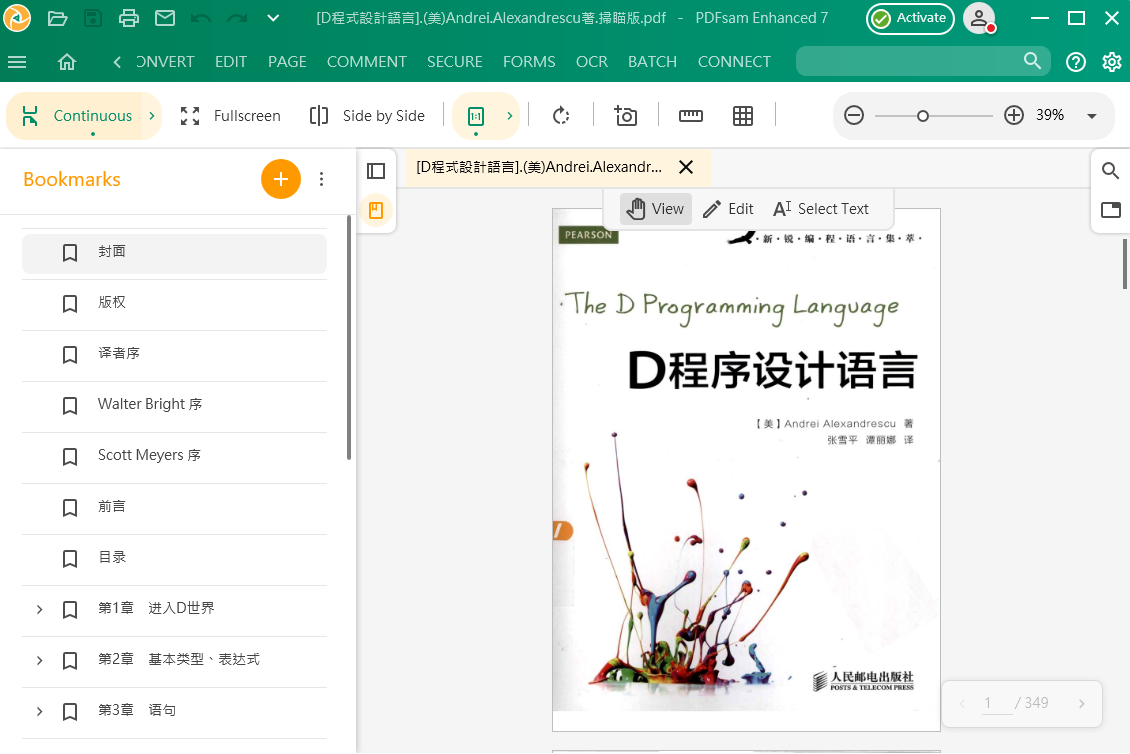The height and width of the screenshot is (754, 1130).
Task: Open the zoom percentage dropdown
Action: pos(1092,116)
